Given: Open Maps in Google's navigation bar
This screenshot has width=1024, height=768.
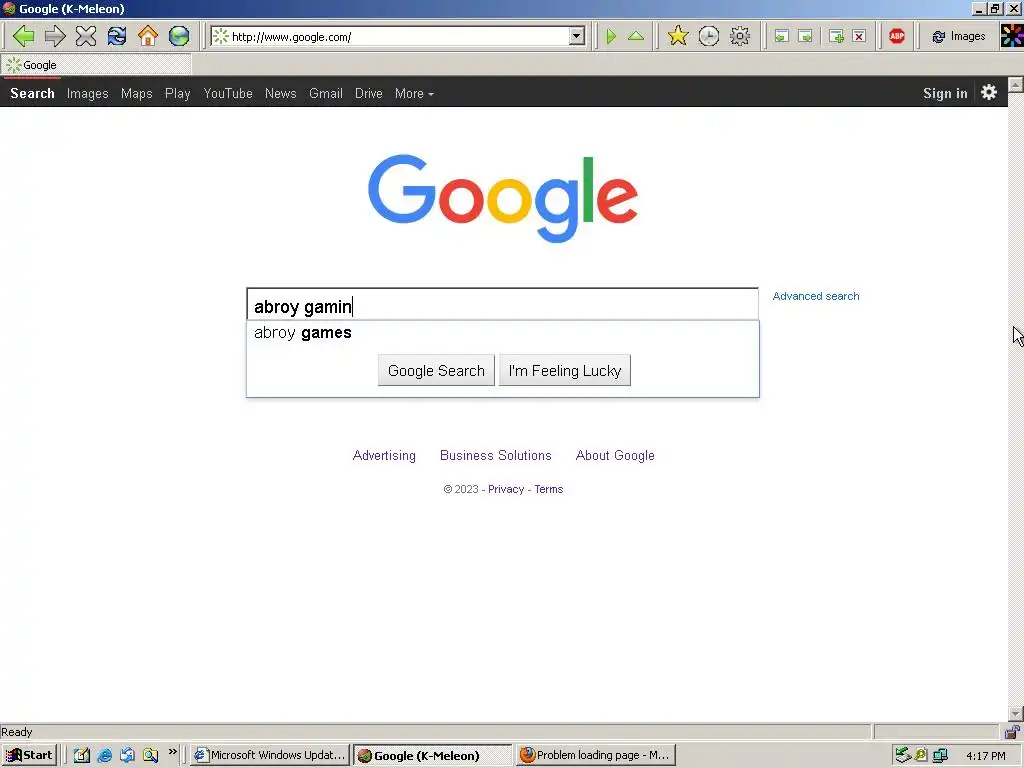Looking at the screenshot, I should (x=136, y=93).
